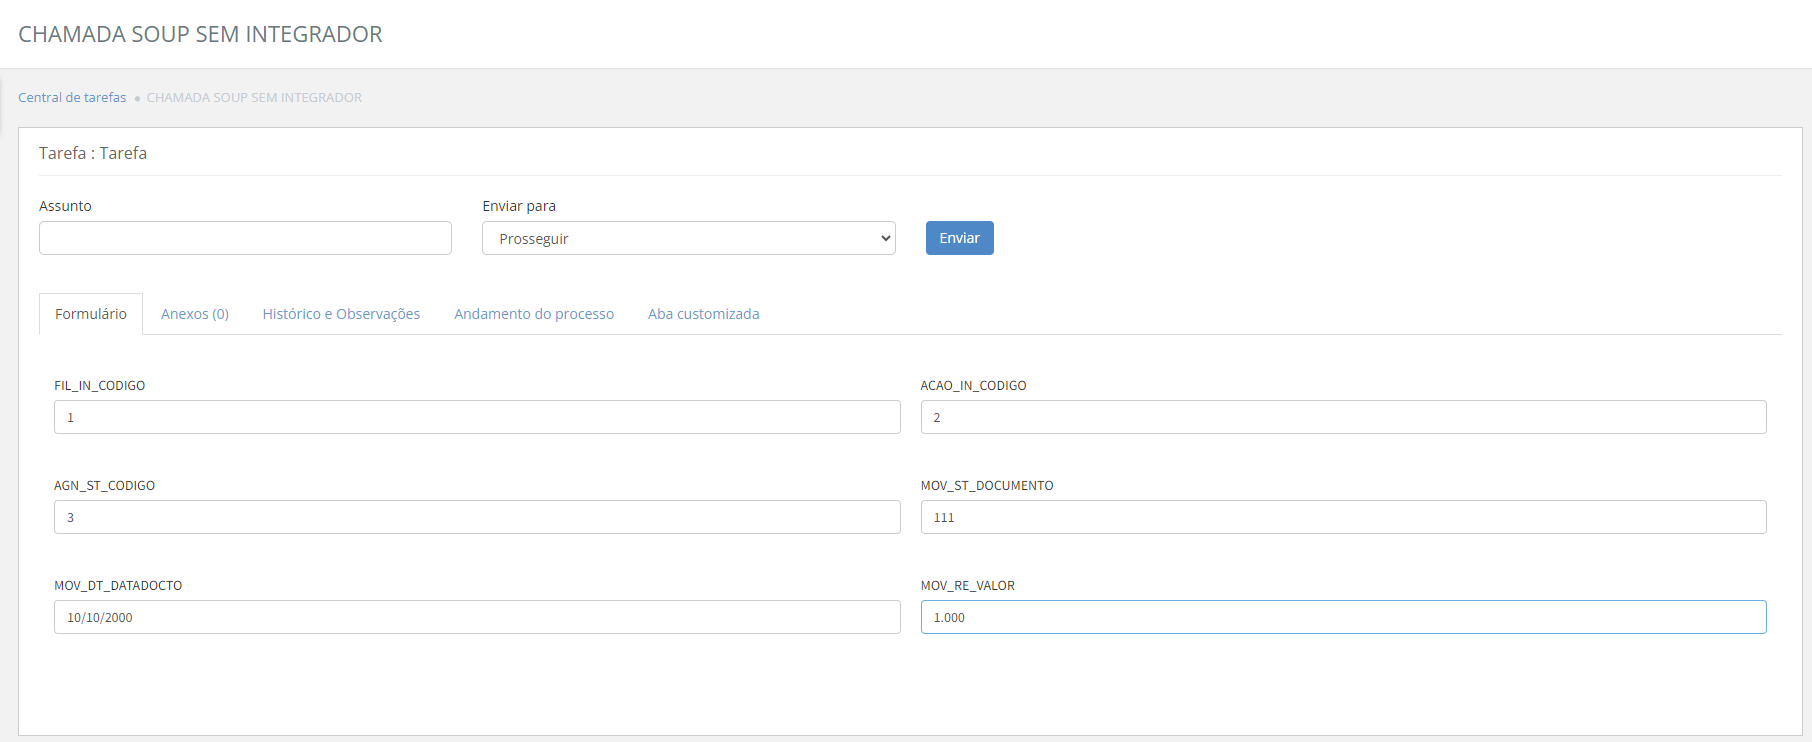The image size is (1812, 742).
Task: Open the Aba customizada tab
Action: 703,314
